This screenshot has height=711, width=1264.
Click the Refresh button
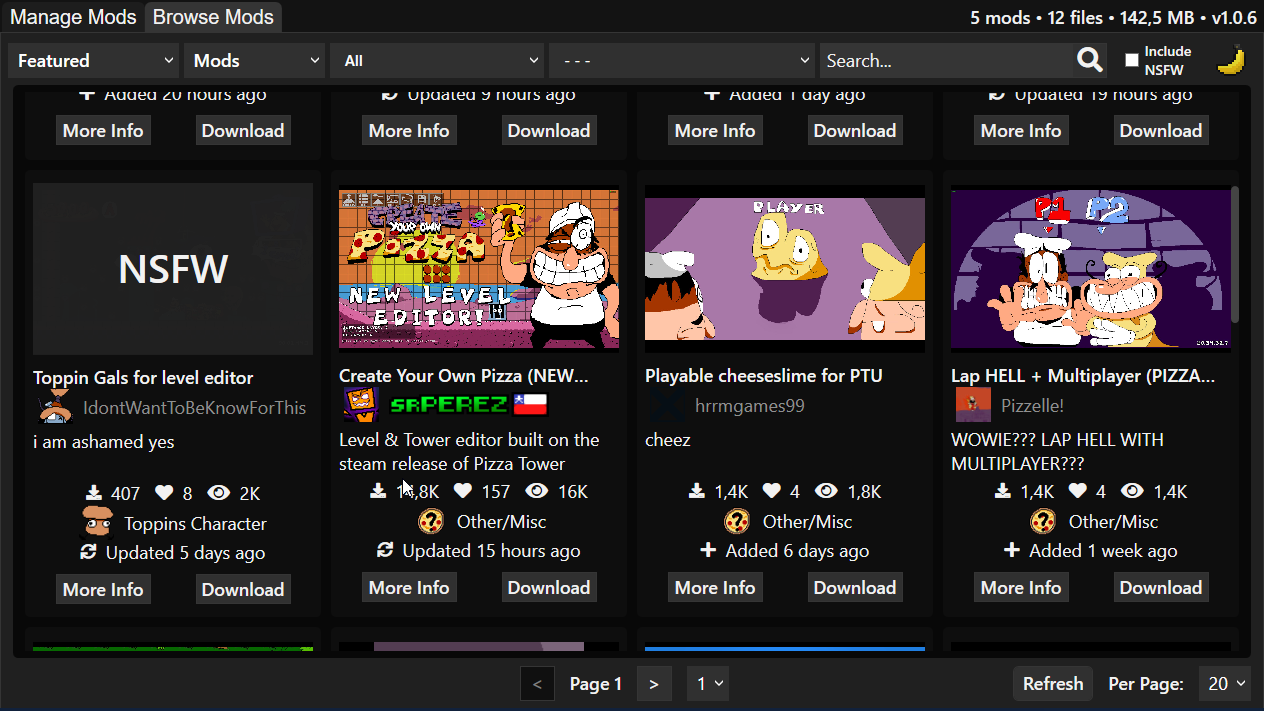coord(1053,684)
